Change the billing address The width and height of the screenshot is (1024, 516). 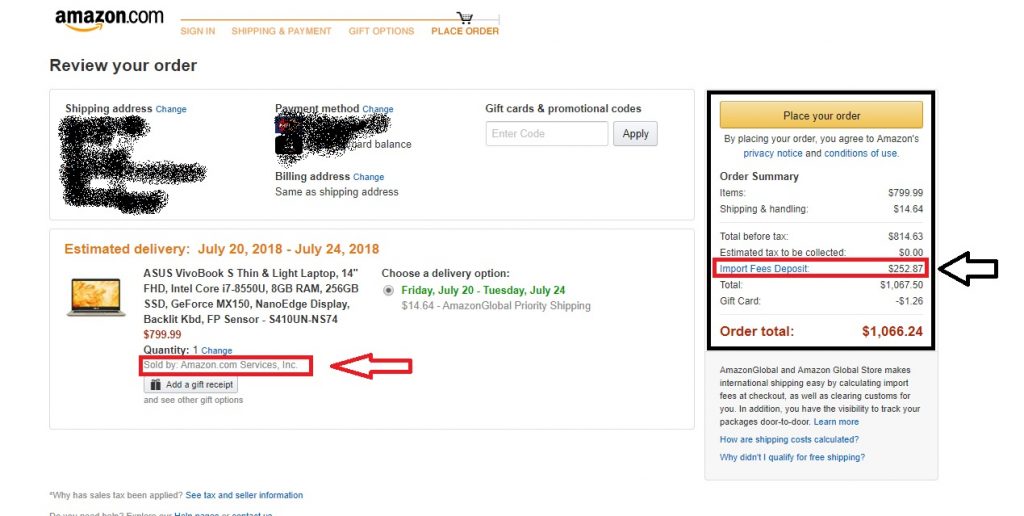point(369,177)
